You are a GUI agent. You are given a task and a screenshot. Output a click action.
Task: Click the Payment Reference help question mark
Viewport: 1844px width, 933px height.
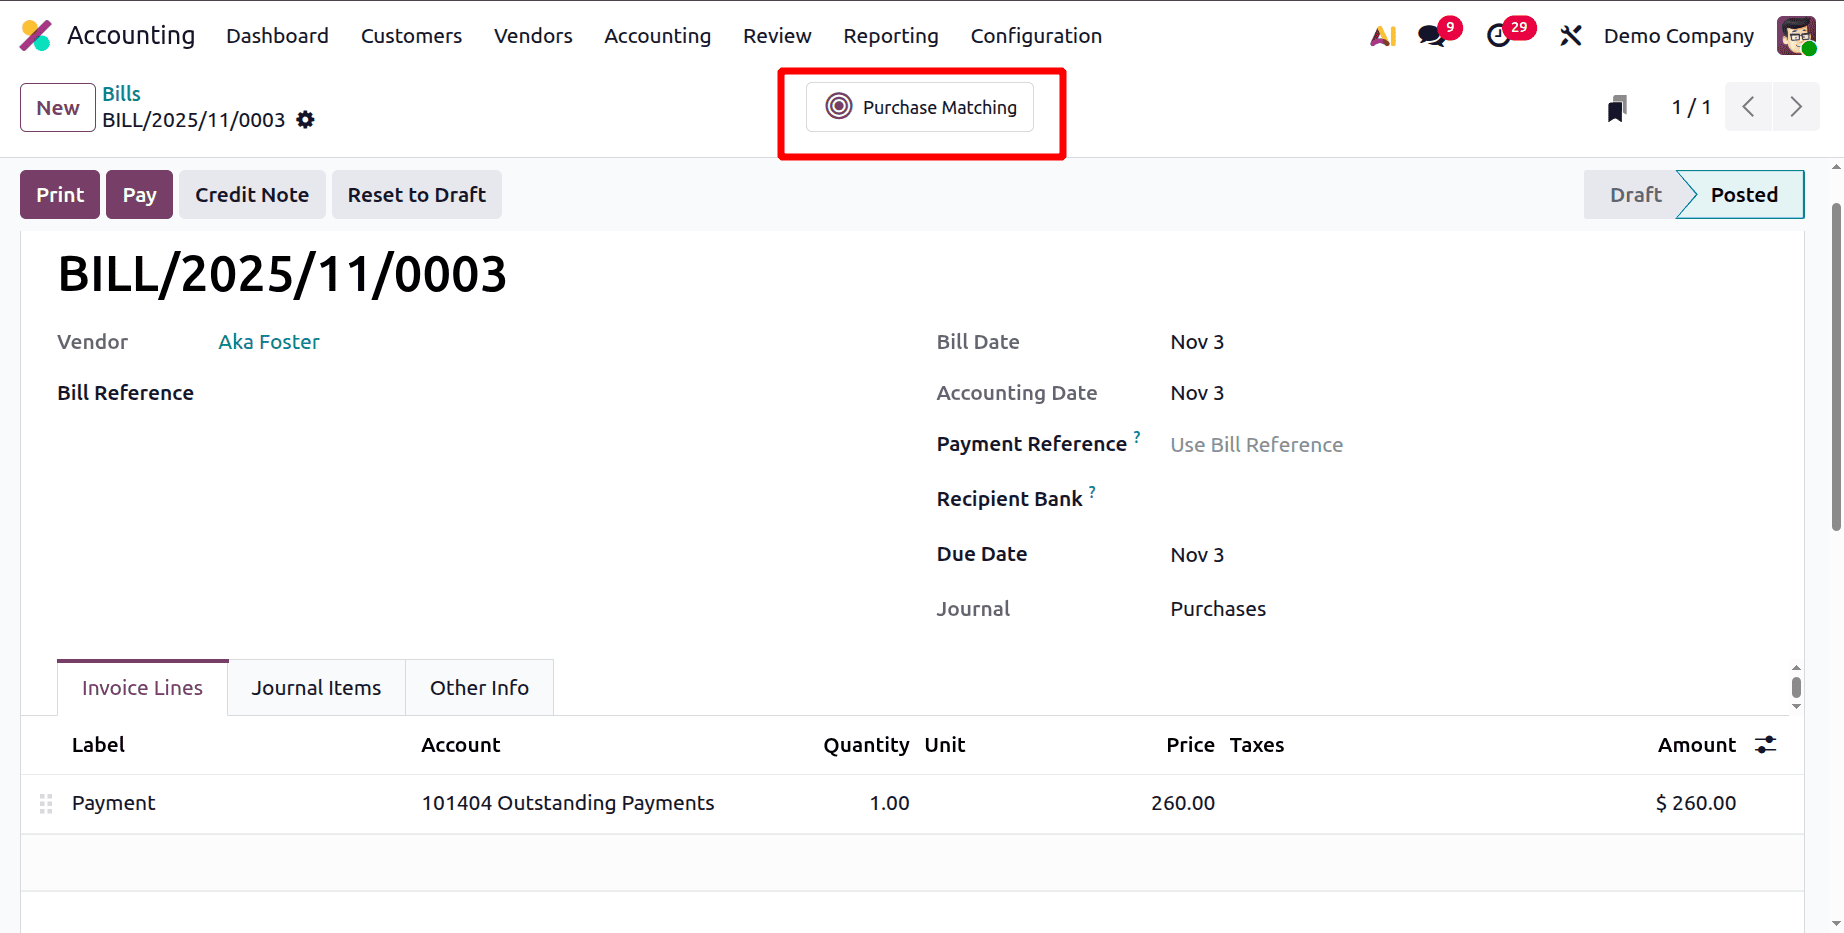(x=1136, y=436)
